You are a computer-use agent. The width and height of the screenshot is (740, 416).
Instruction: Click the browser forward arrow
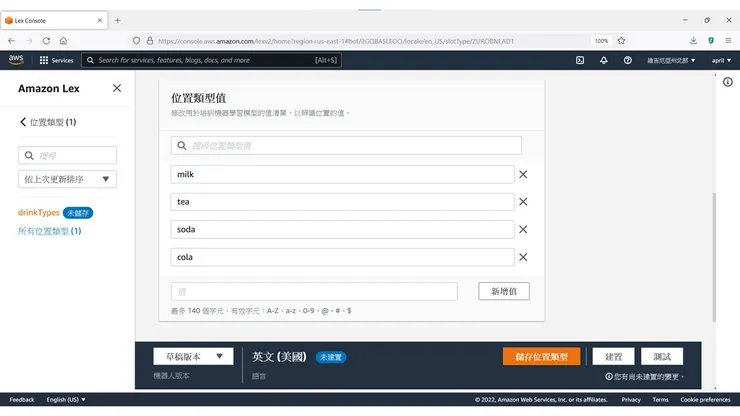pos(29,41)
